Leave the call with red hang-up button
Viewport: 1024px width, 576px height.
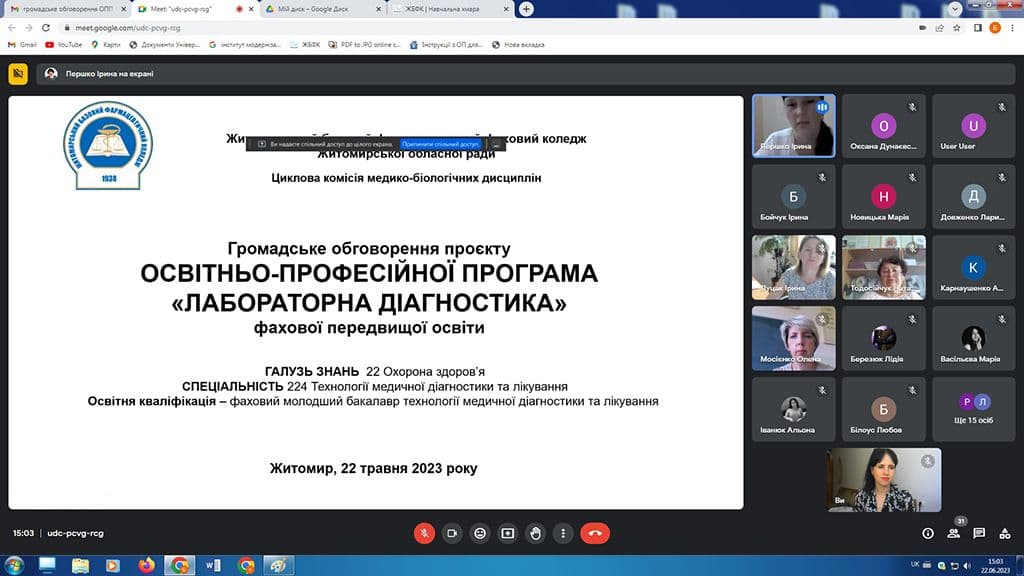coord(595,534)
